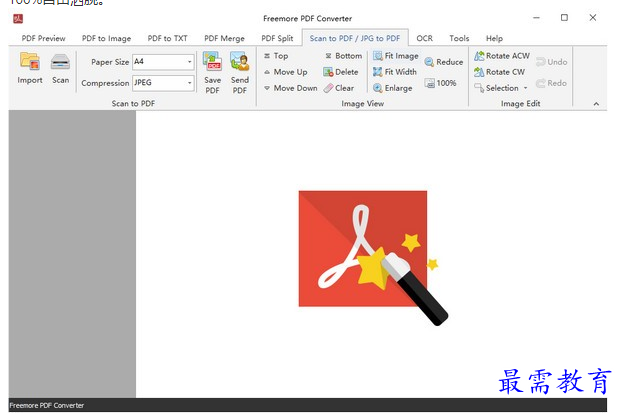
Task: Click the "Scan to PDF" group label
Action: tap(133, 104)
